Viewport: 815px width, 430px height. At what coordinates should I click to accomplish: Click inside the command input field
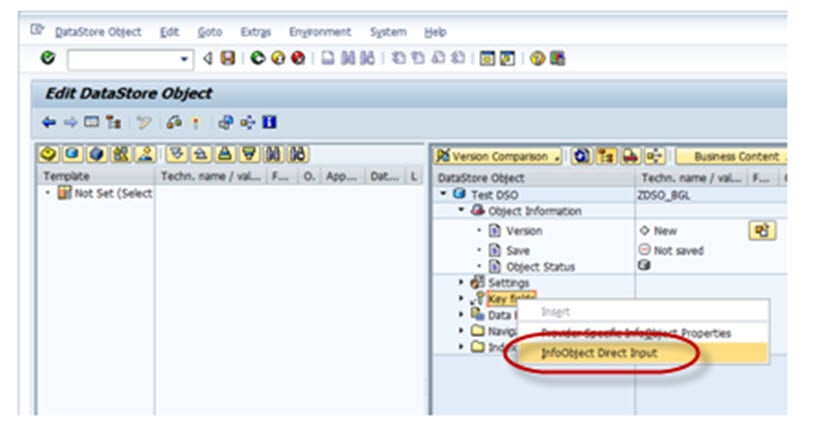point(120,59)
